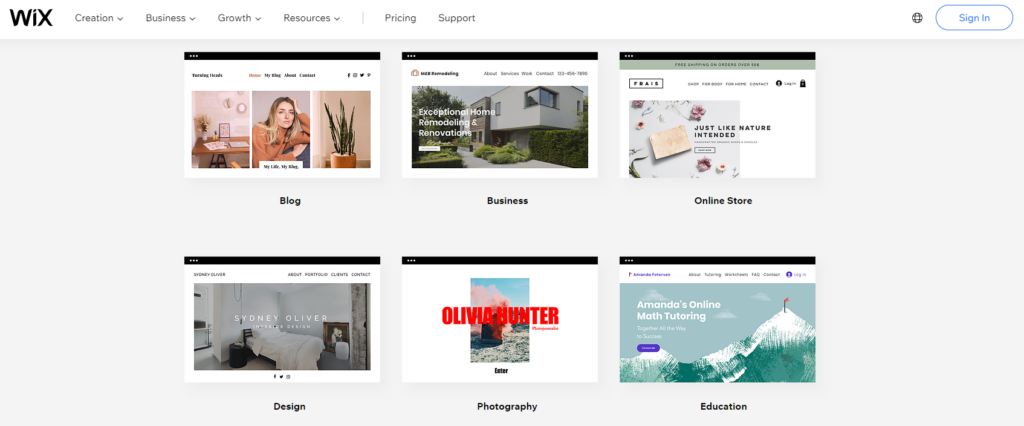Expand the Creation dropdown menu

(99, 18)
